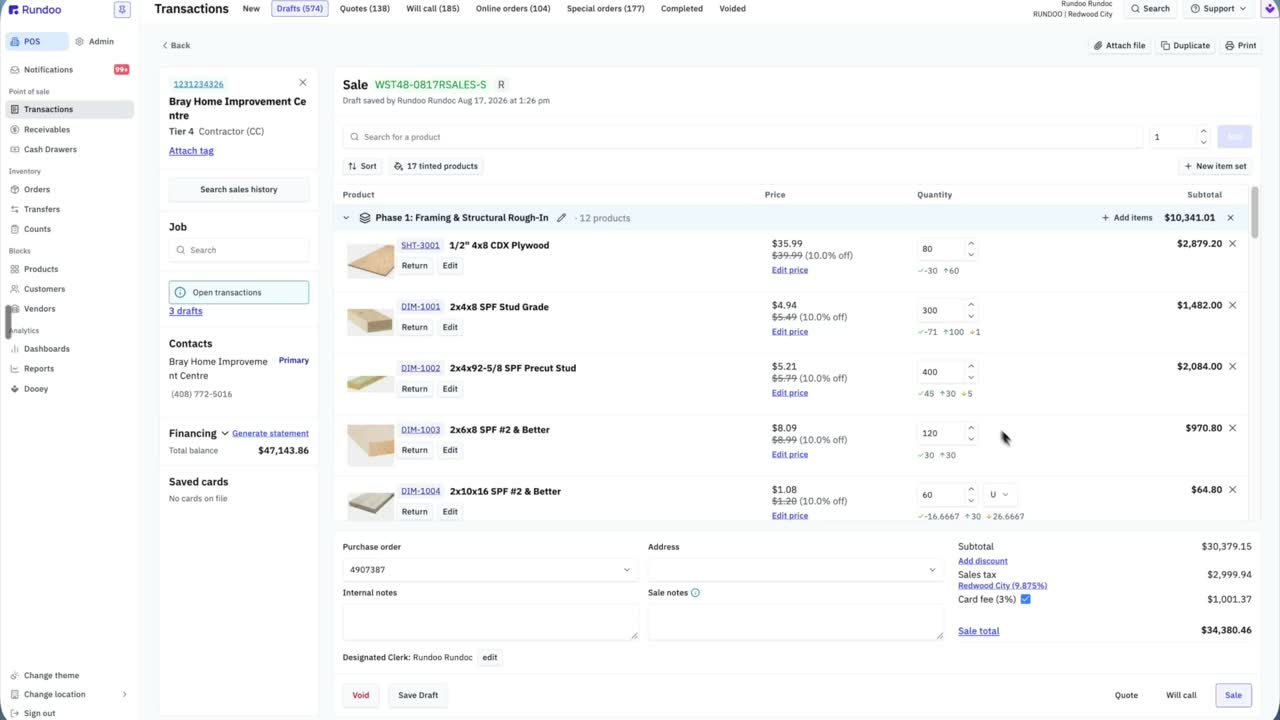This screenshot has width=1280, height=720.
Task: Expand Change location submenu
Action: (x=125, y=694)
